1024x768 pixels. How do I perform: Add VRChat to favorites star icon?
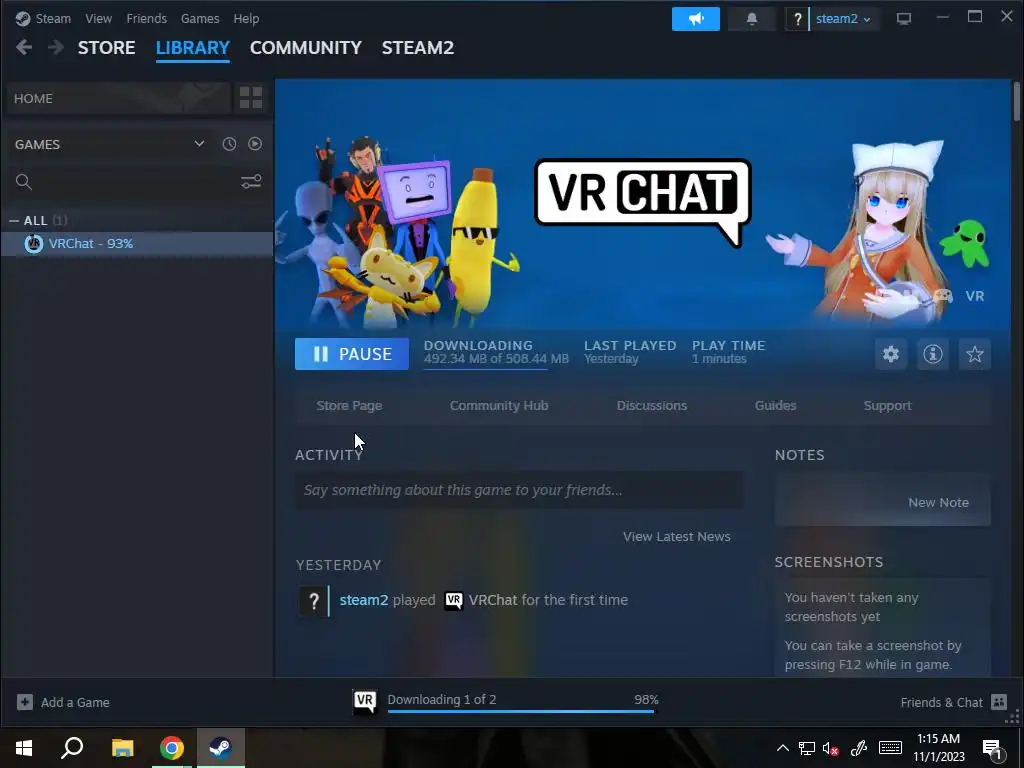coord(974,354)
